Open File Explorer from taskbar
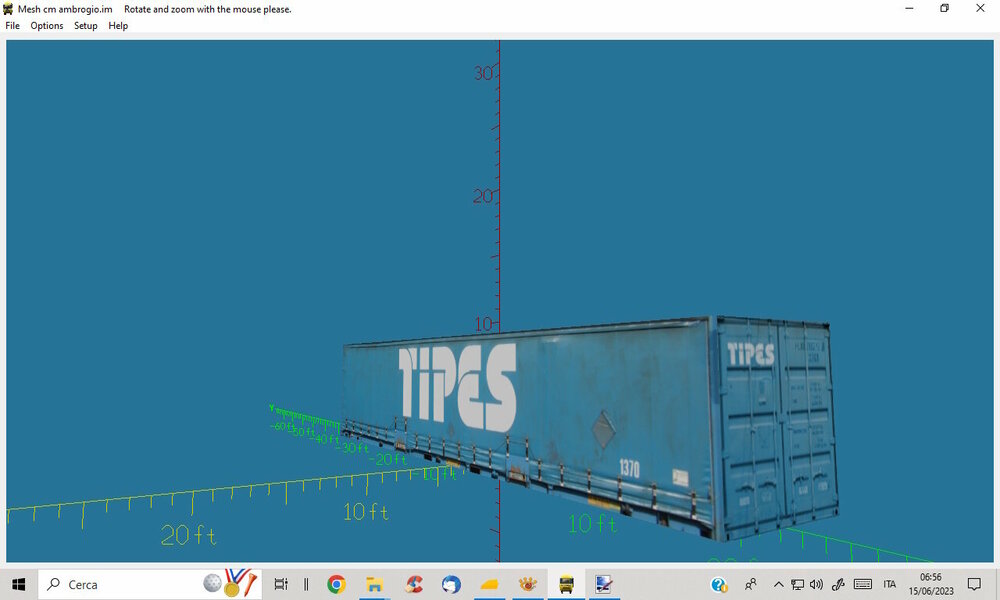Image resolution: width=1000 pixels, height=600 pixels. click(x=374, y=584)
